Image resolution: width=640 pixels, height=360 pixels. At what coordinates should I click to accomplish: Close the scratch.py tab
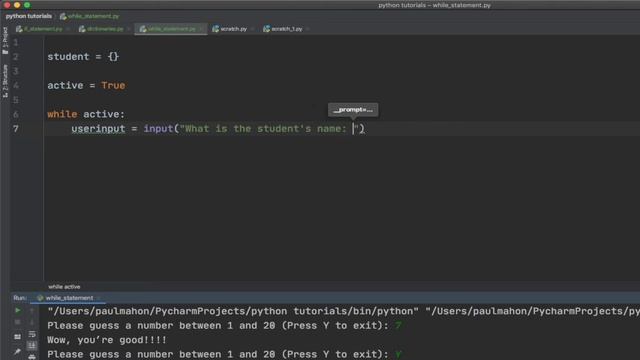pyautogui.click(x=252, y=29)
